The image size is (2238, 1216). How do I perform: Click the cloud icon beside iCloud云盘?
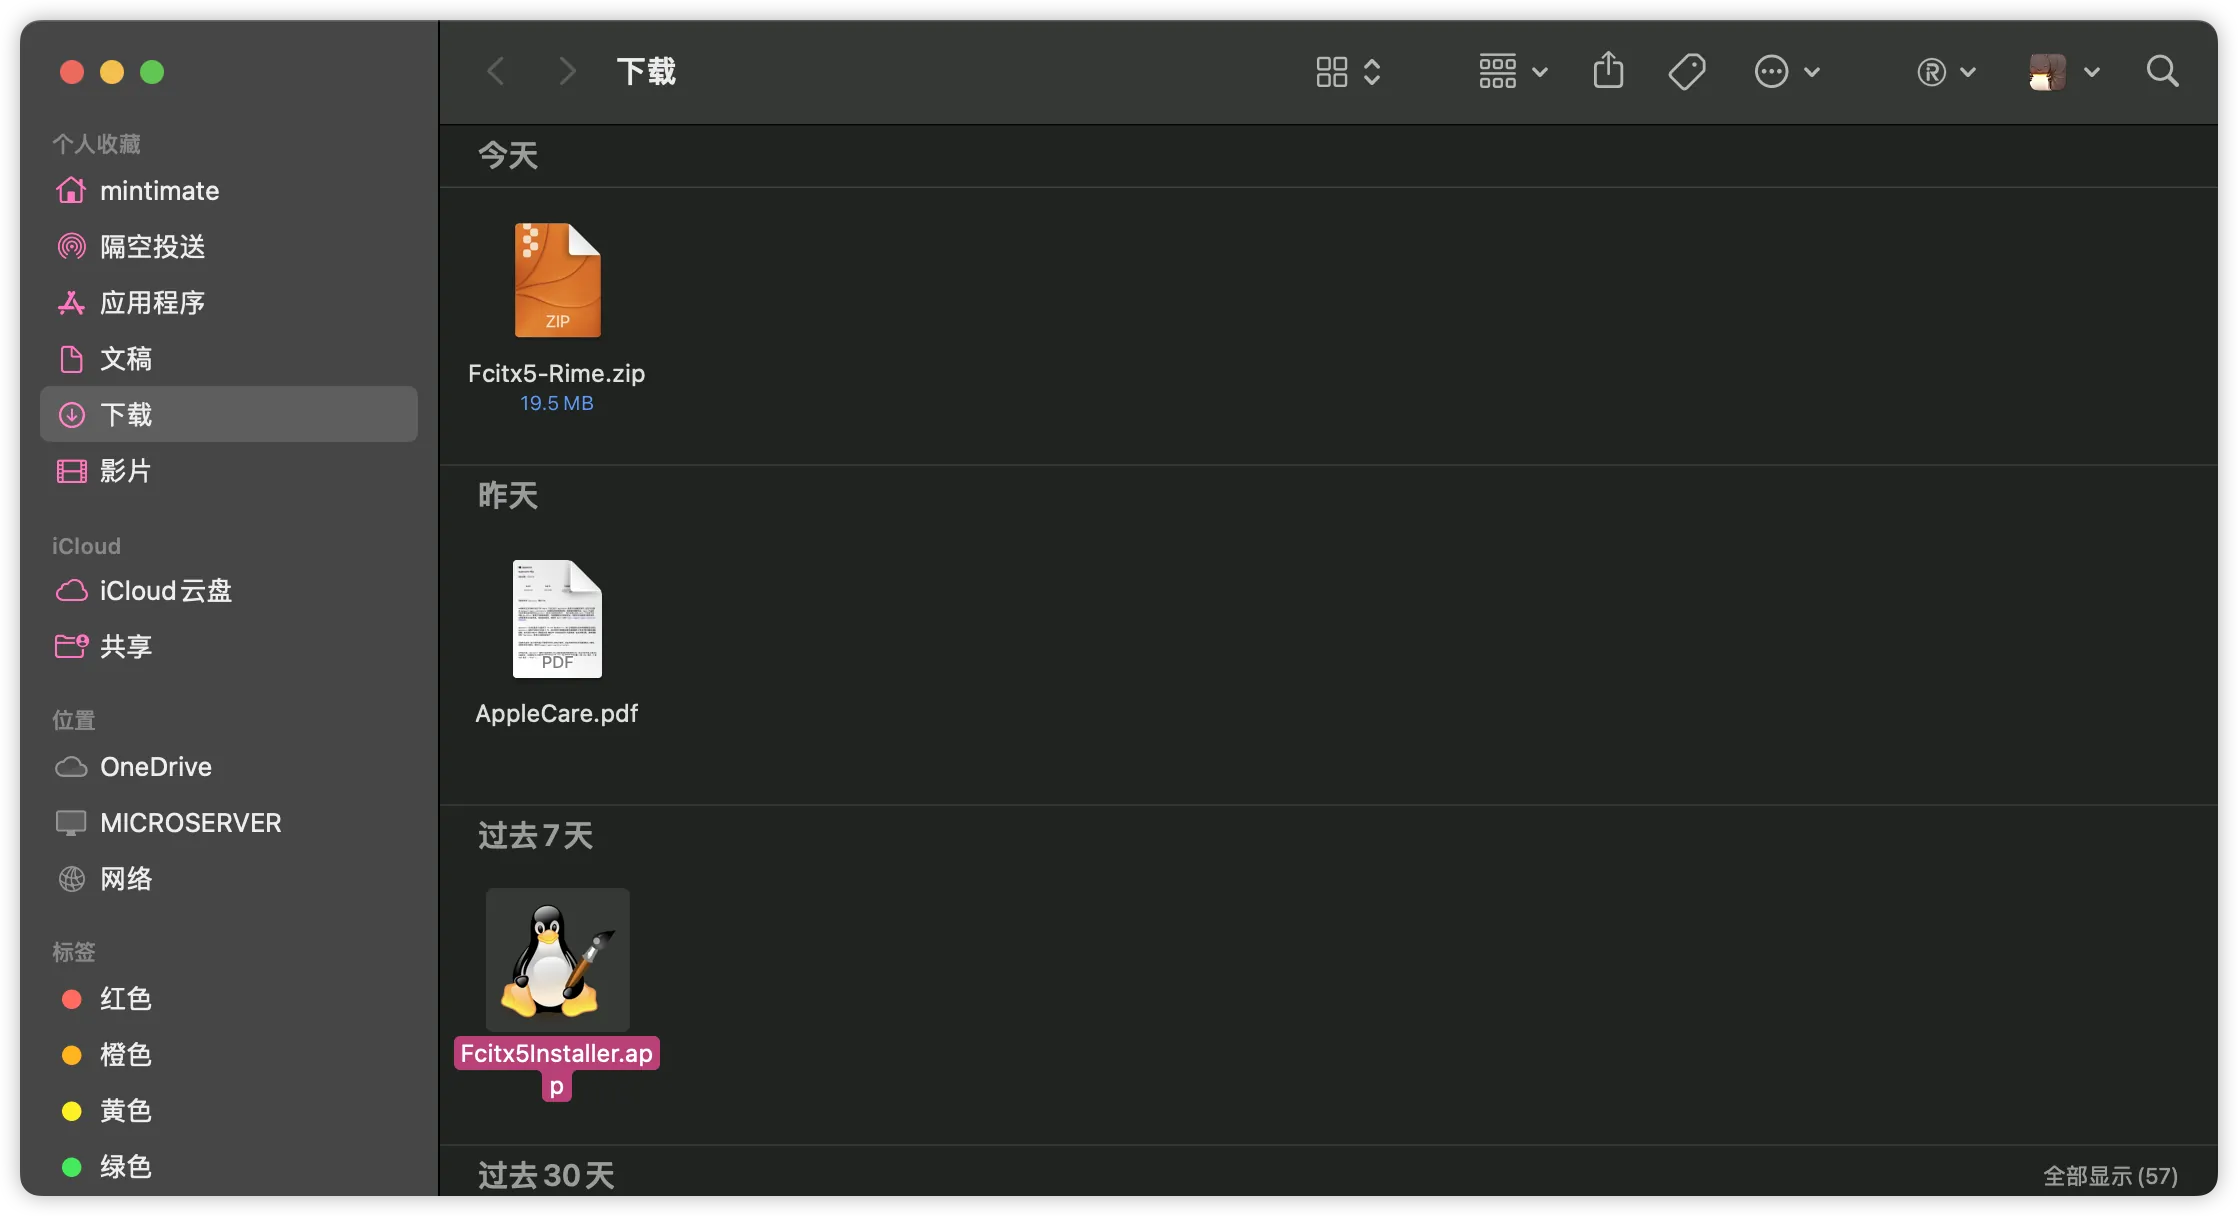pyautogui.click(x=71, y=591)
